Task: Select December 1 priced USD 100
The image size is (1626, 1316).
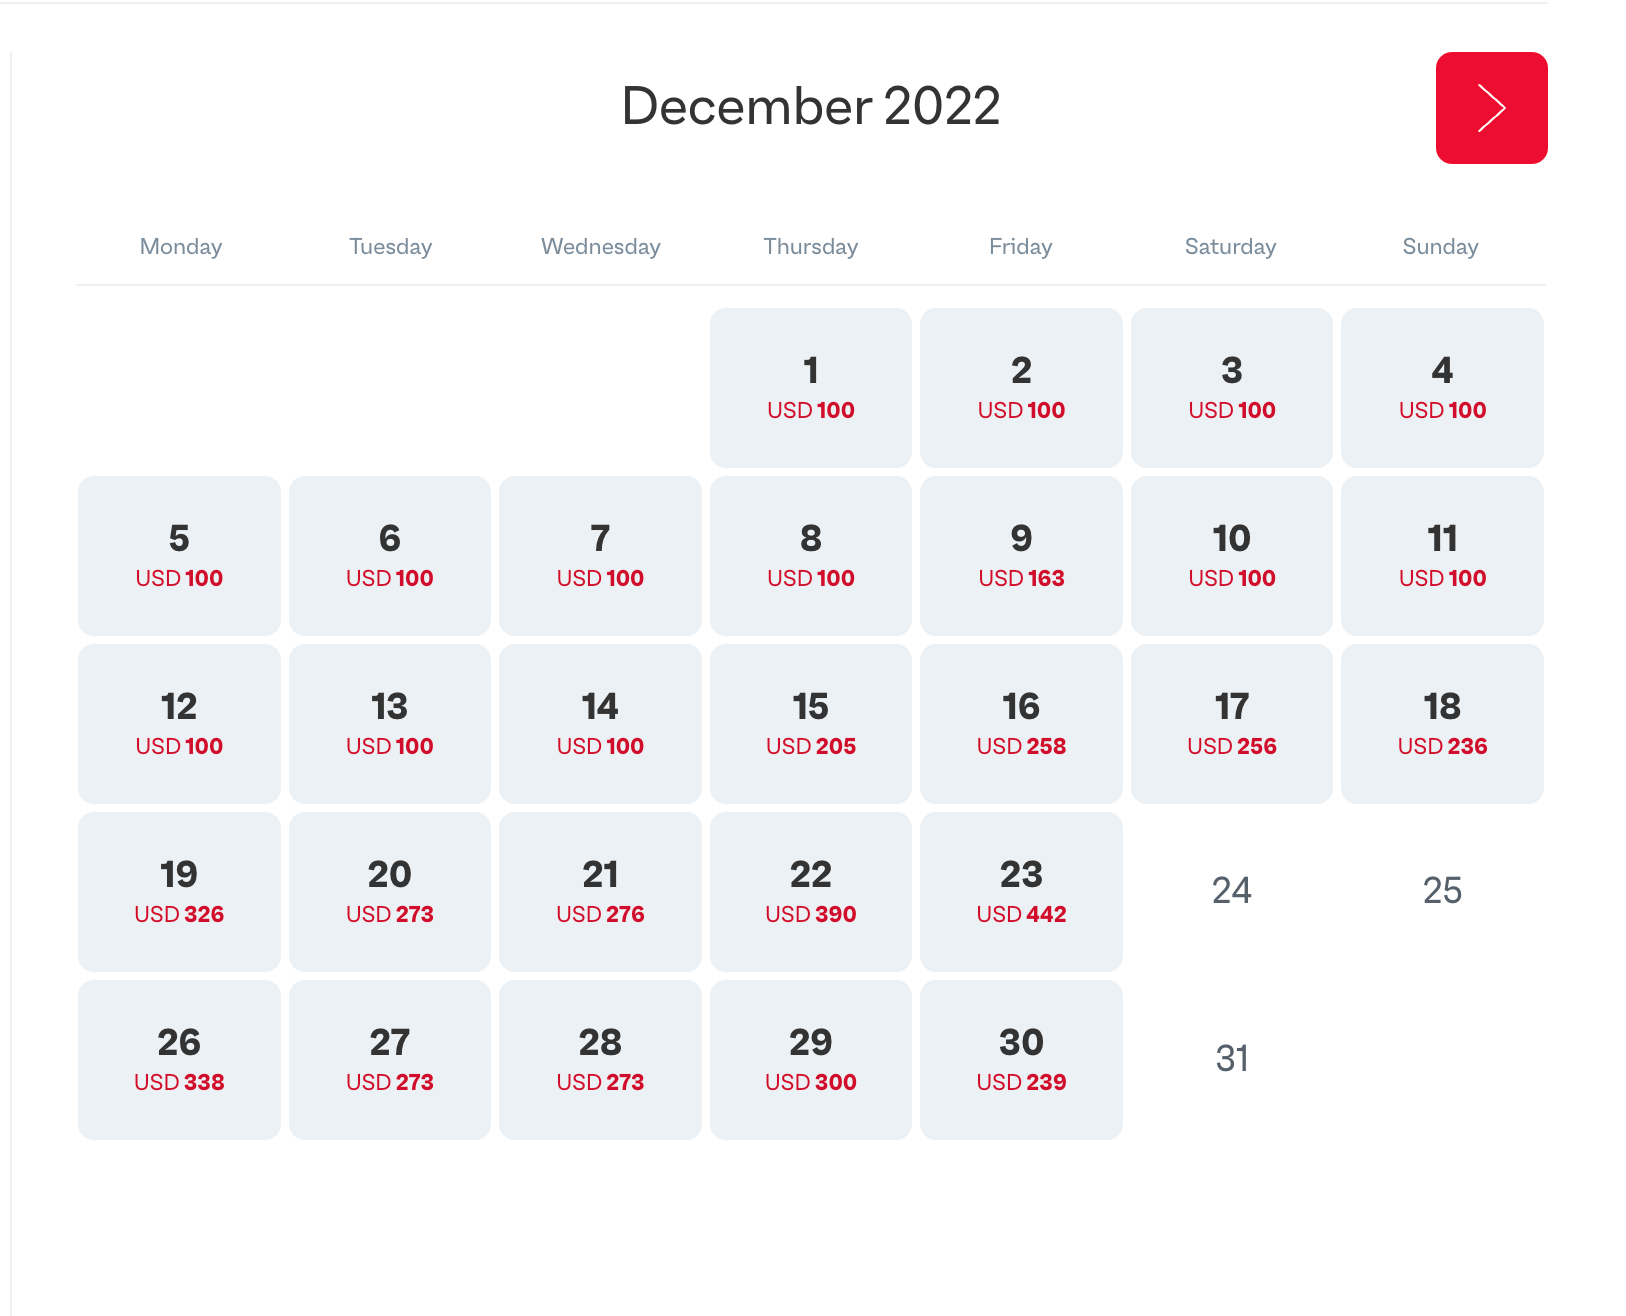Action: (810, 388)
